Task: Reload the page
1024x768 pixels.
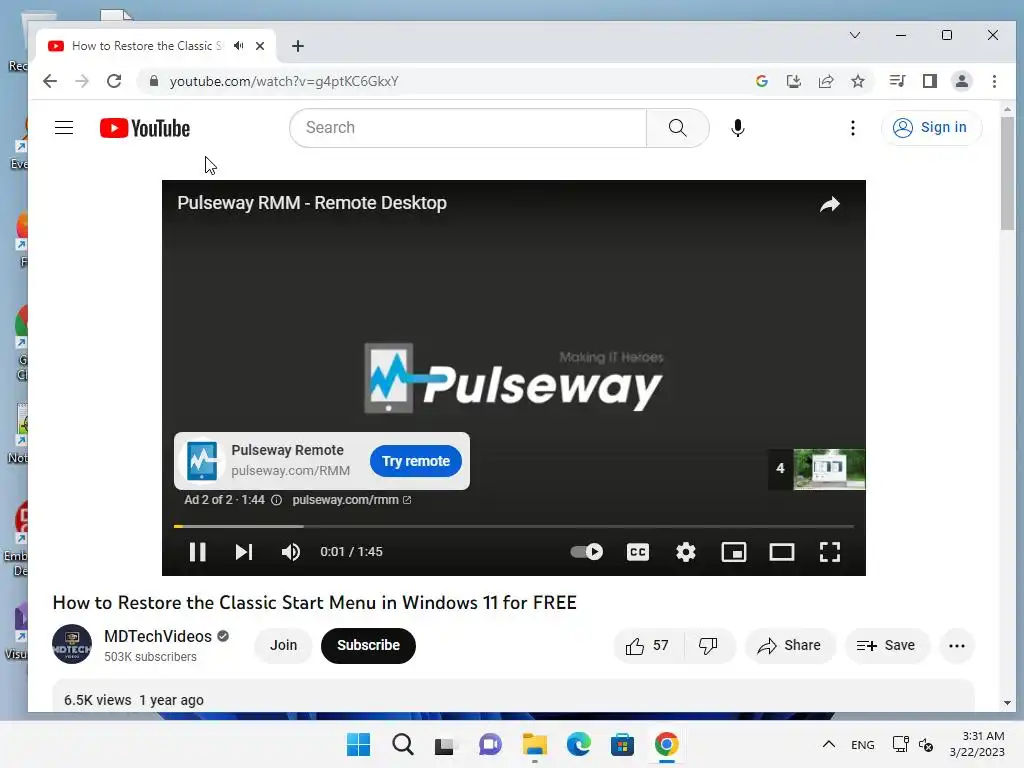Action: click(x=114, y=81)
